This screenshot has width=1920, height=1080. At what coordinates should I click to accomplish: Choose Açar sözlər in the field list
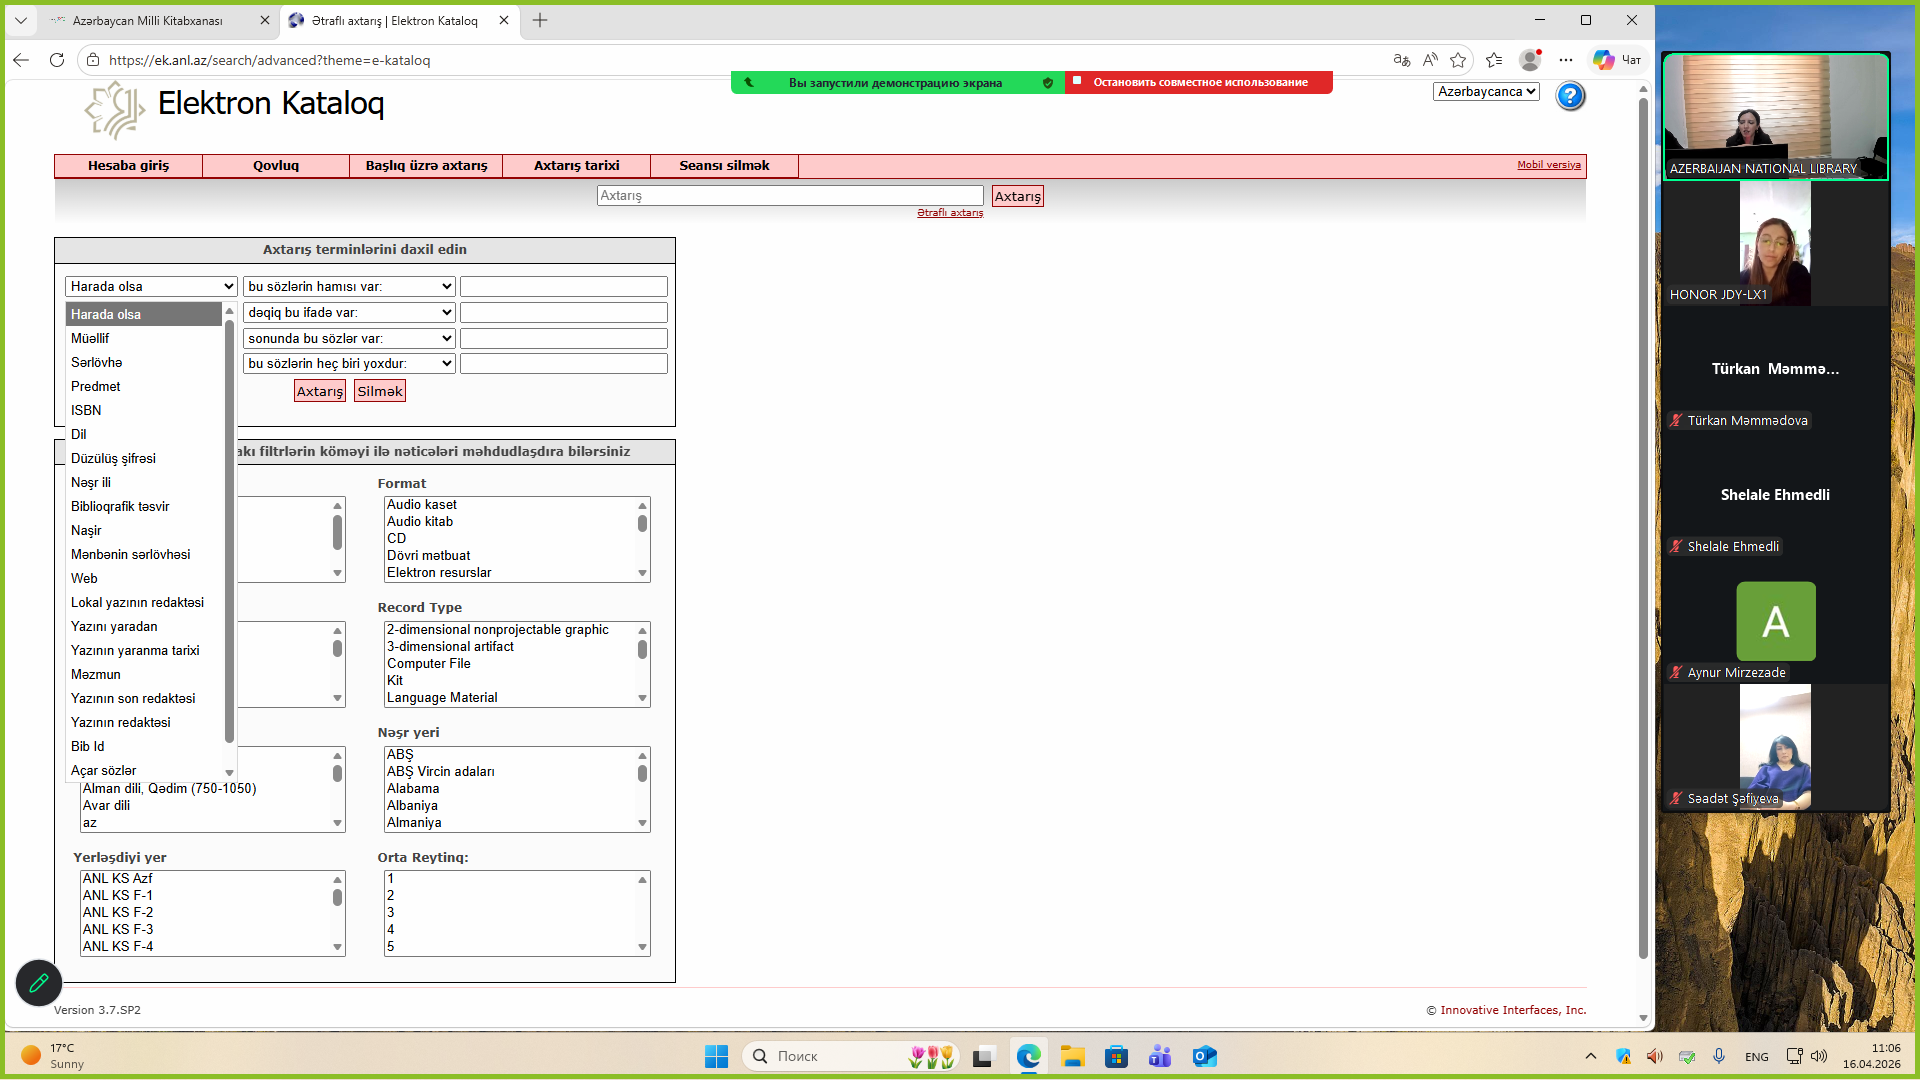(x=144, y=771)
